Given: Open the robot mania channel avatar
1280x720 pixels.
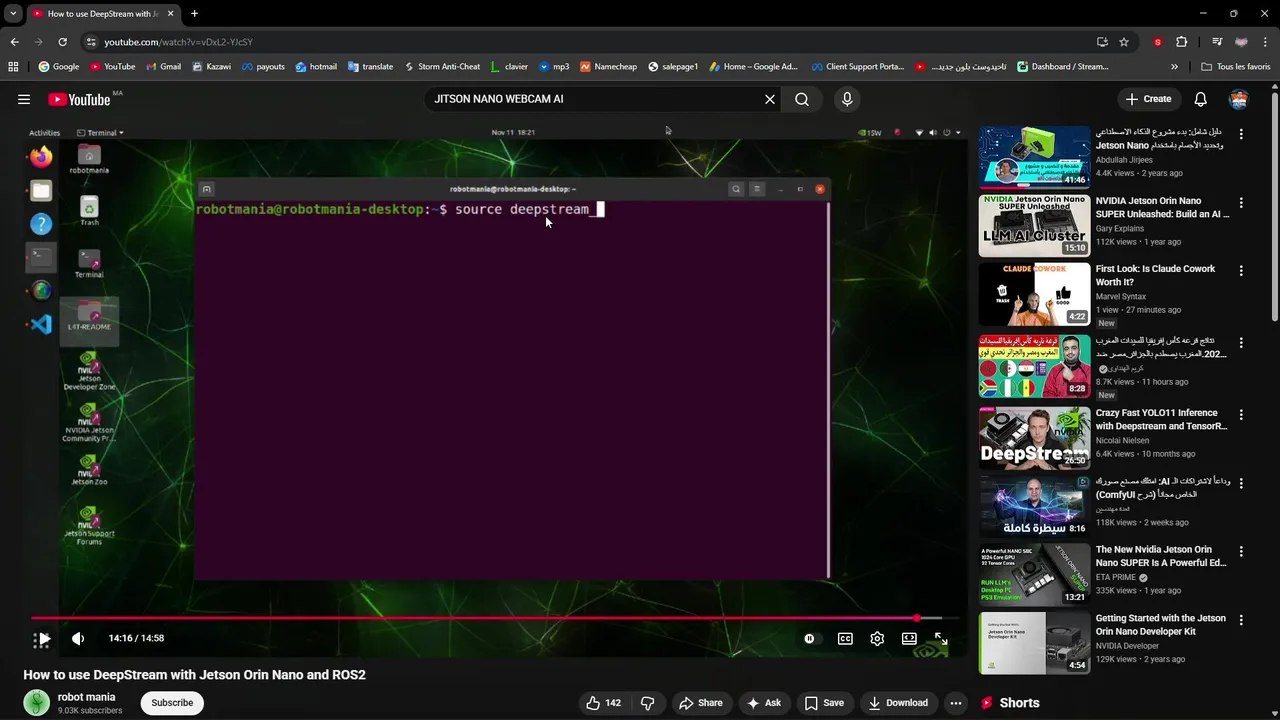Looking at the screenshot, I should coord(37,703).
